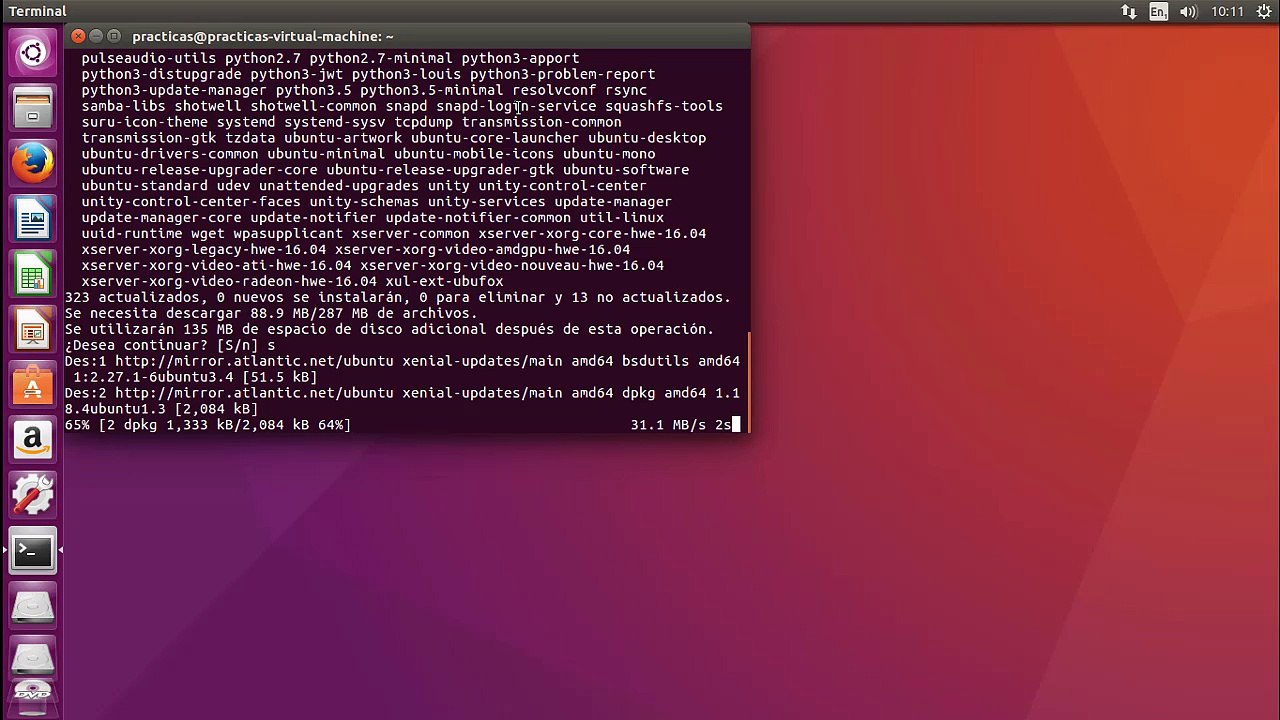Open the DVD drive launcher icon

(32, 698)
